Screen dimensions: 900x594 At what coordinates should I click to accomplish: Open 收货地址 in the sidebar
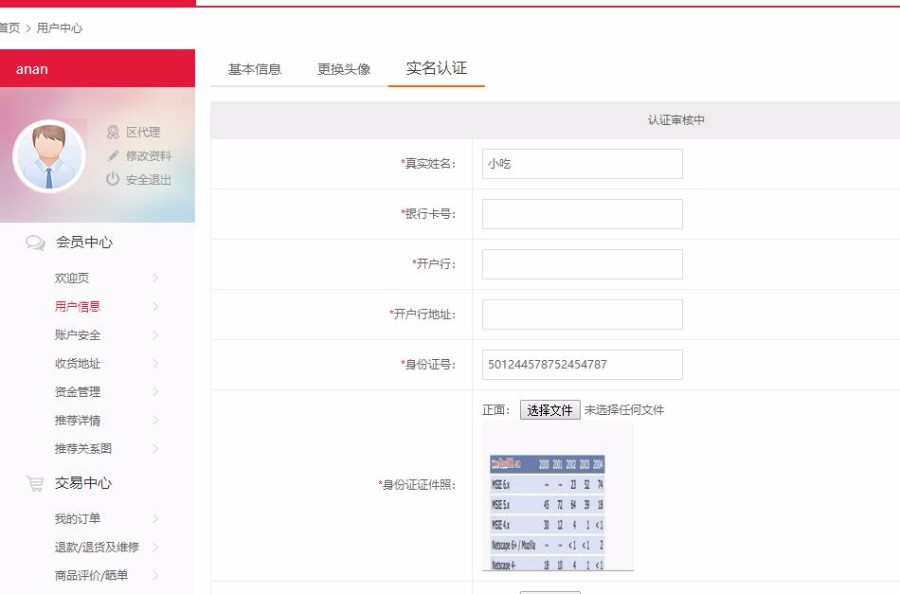click(78, 364)
